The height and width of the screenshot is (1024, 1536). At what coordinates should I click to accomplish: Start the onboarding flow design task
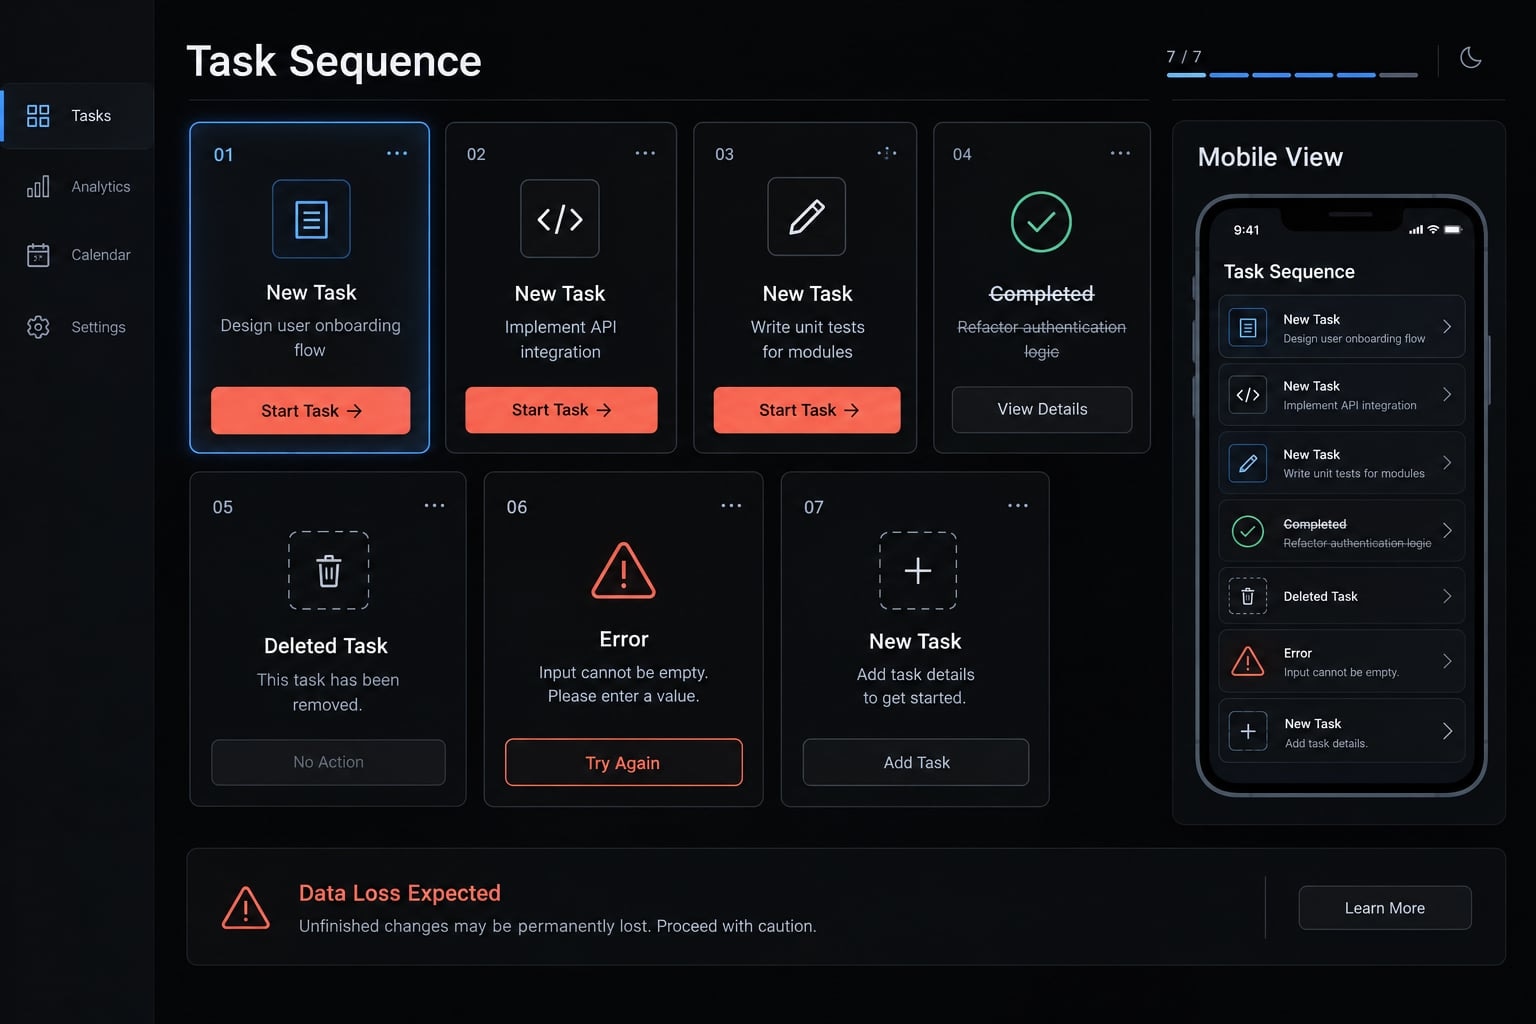(310, 411)
